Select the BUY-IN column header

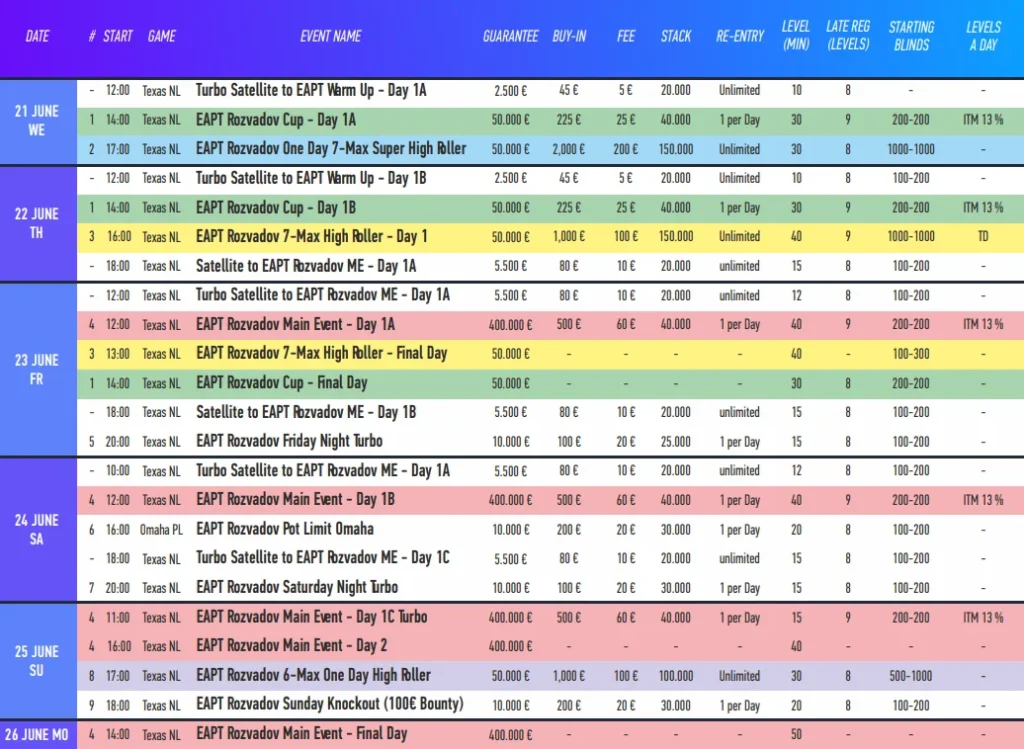(569, 36)
